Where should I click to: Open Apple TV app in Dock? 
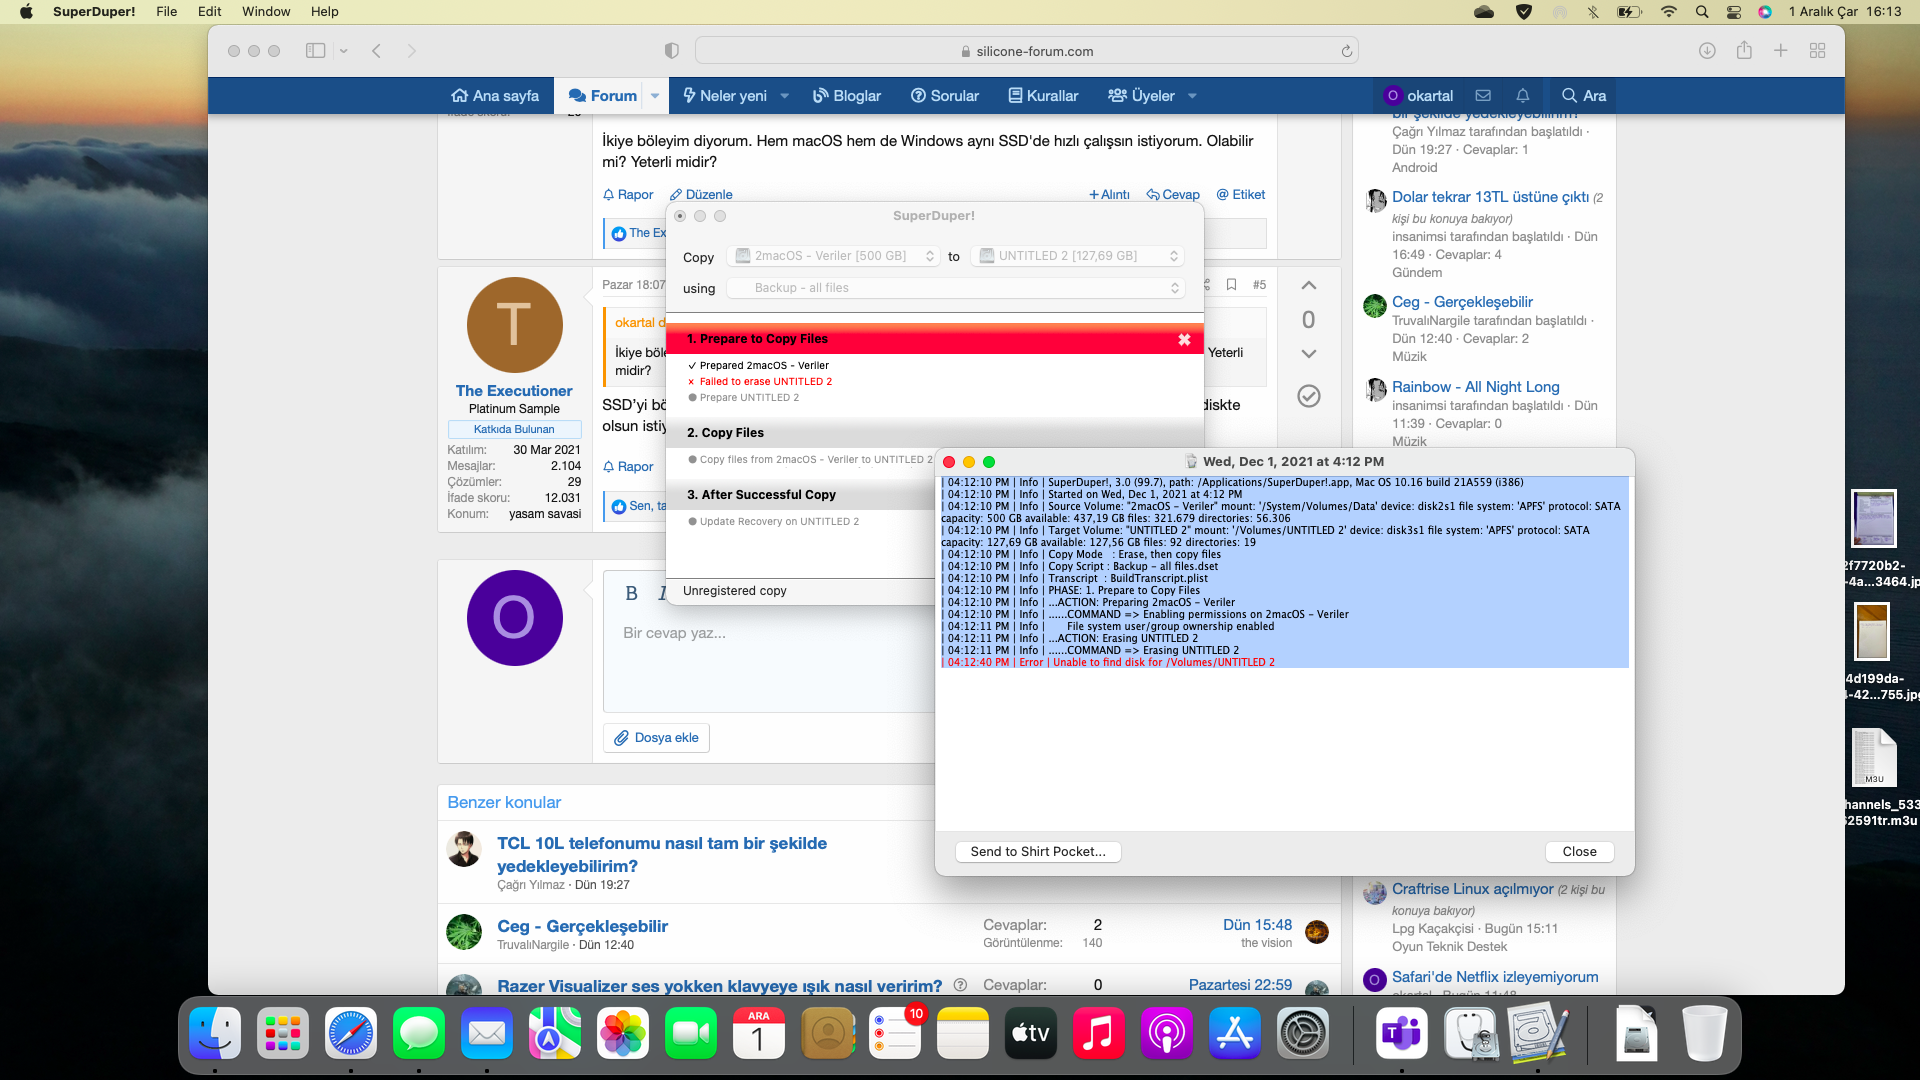pyautogui.click(x=1031, y=1033)
